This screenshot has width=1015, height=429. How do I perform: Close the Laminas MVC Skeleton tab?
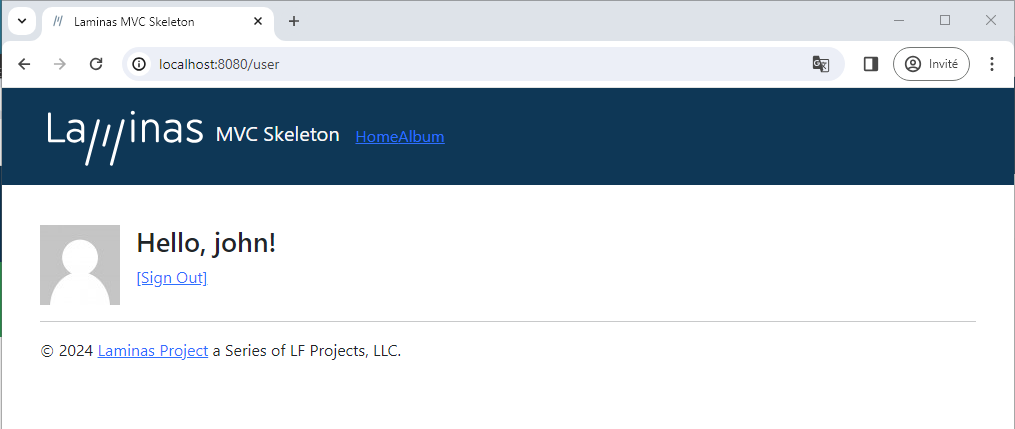coord(258,21)
